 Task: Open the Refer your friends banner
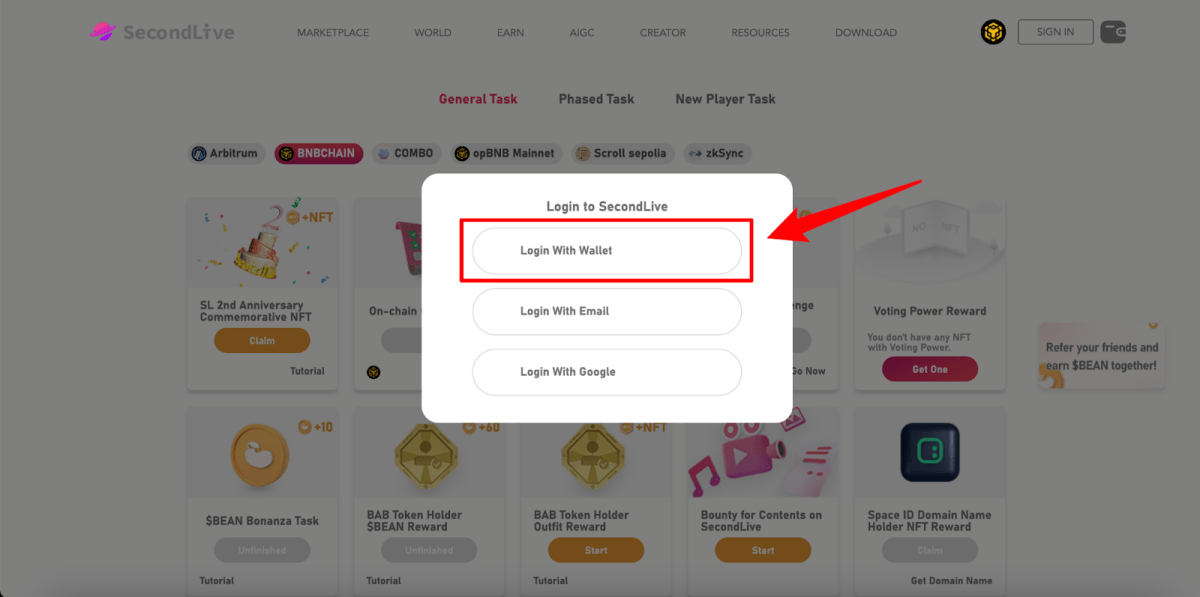point(1100,355)
